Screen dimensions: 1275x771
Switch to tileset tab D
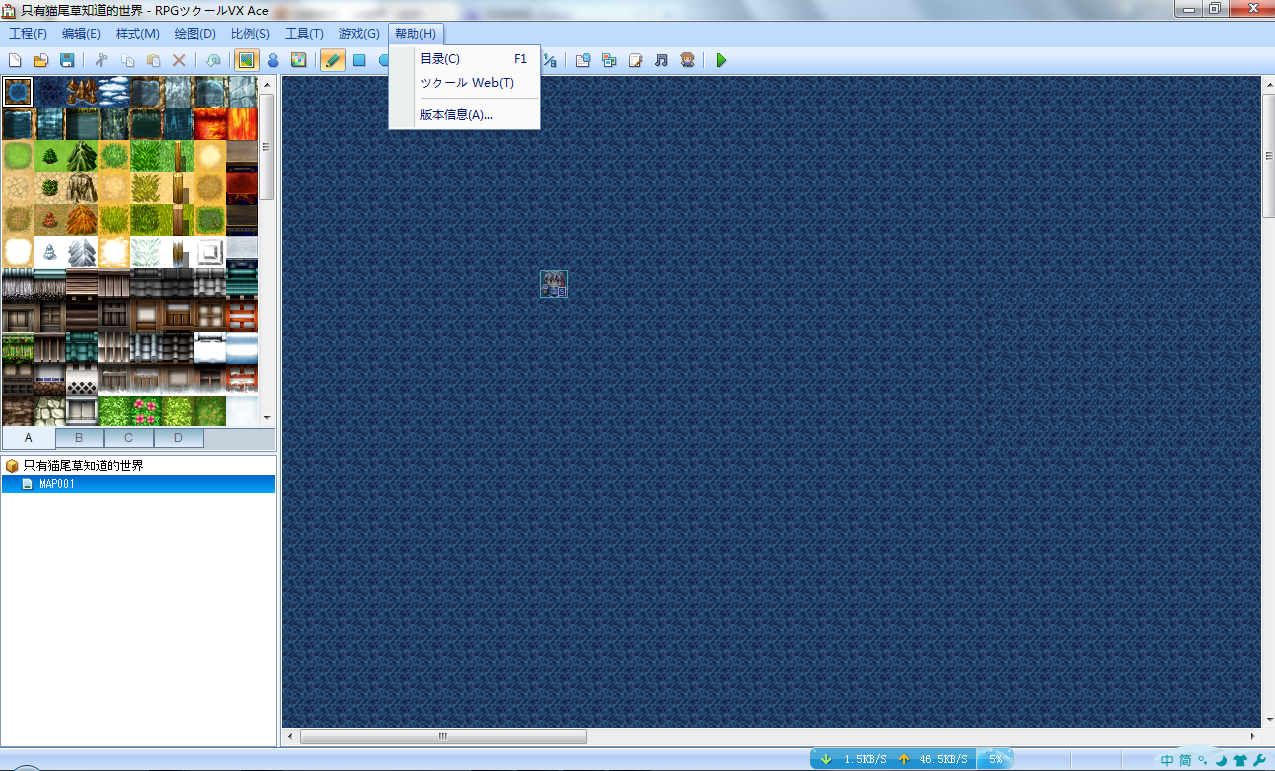(178, 438)
